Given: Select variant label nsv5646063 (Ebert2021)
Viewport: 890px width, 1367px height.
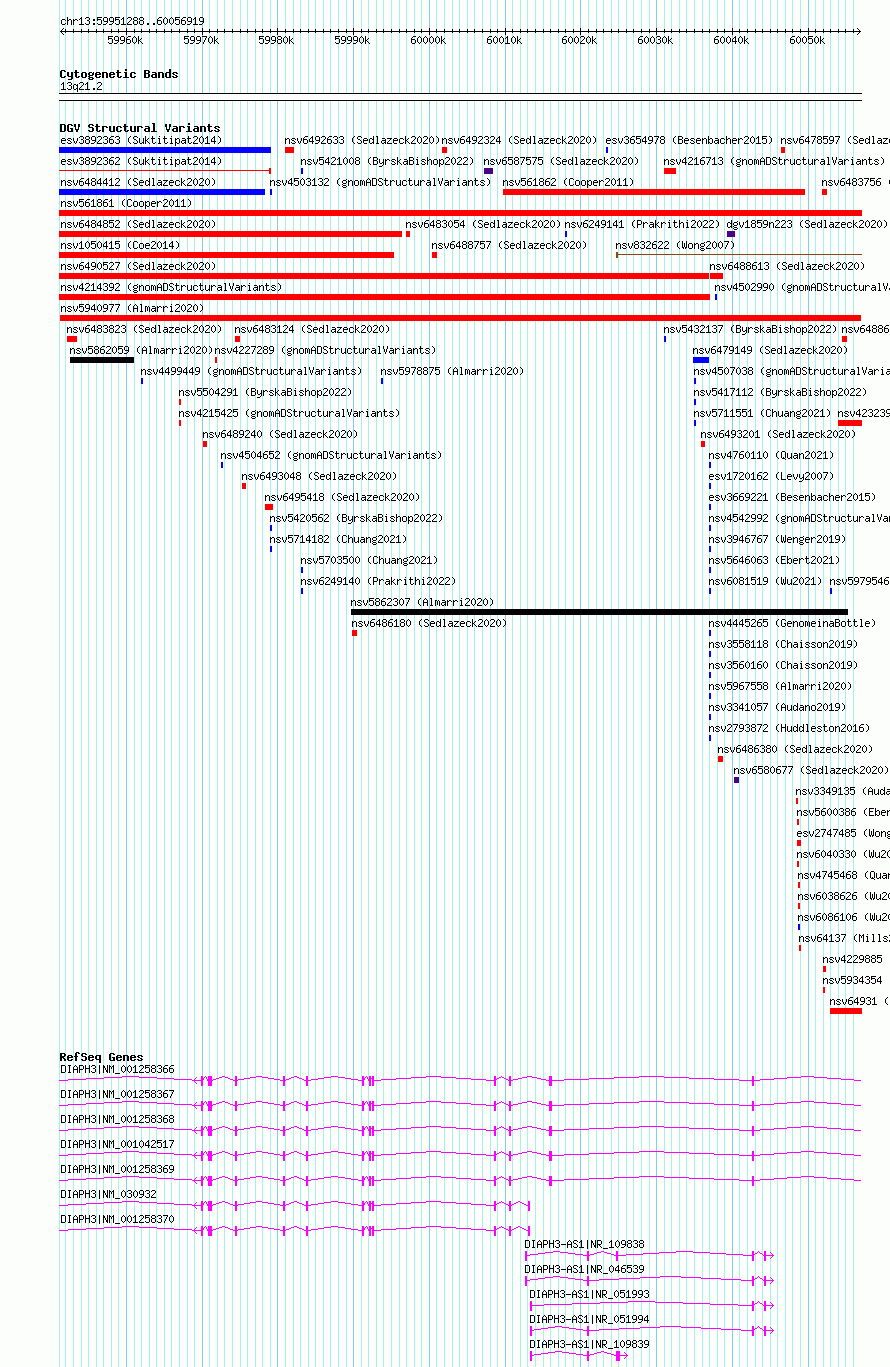Looking at the screenshot, I should 775,560.
